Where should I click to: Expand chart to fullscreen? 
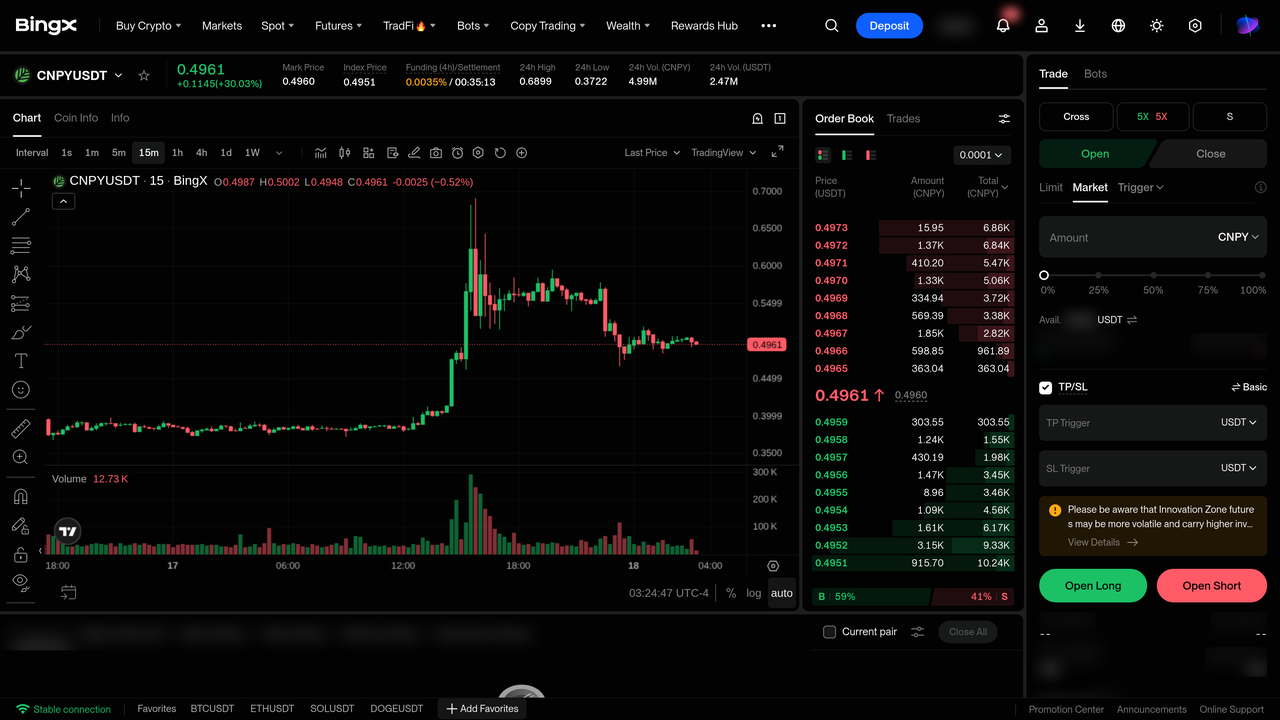[777, 152]
